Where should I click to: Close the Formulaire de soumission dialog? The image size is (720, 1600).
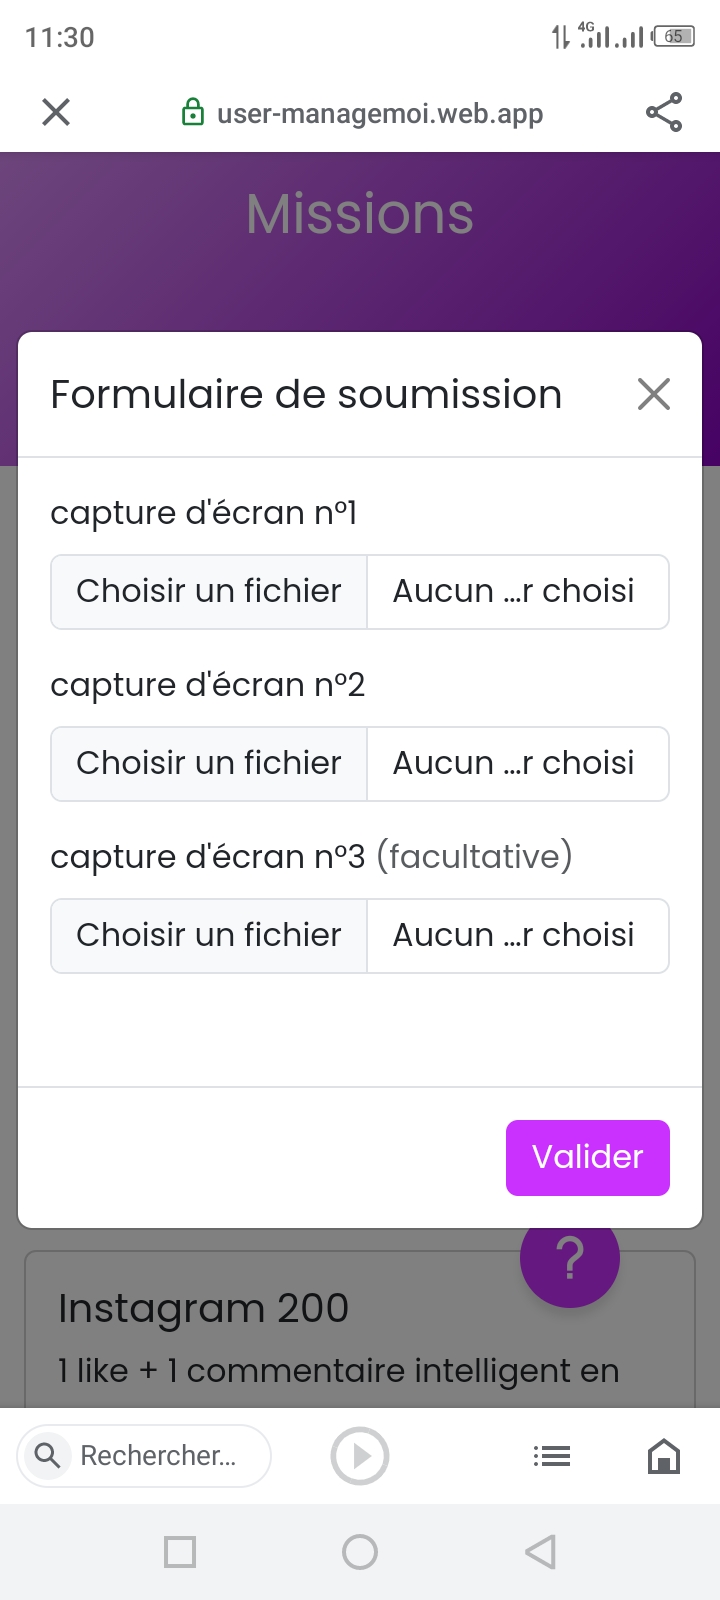(x=653, y=394)
